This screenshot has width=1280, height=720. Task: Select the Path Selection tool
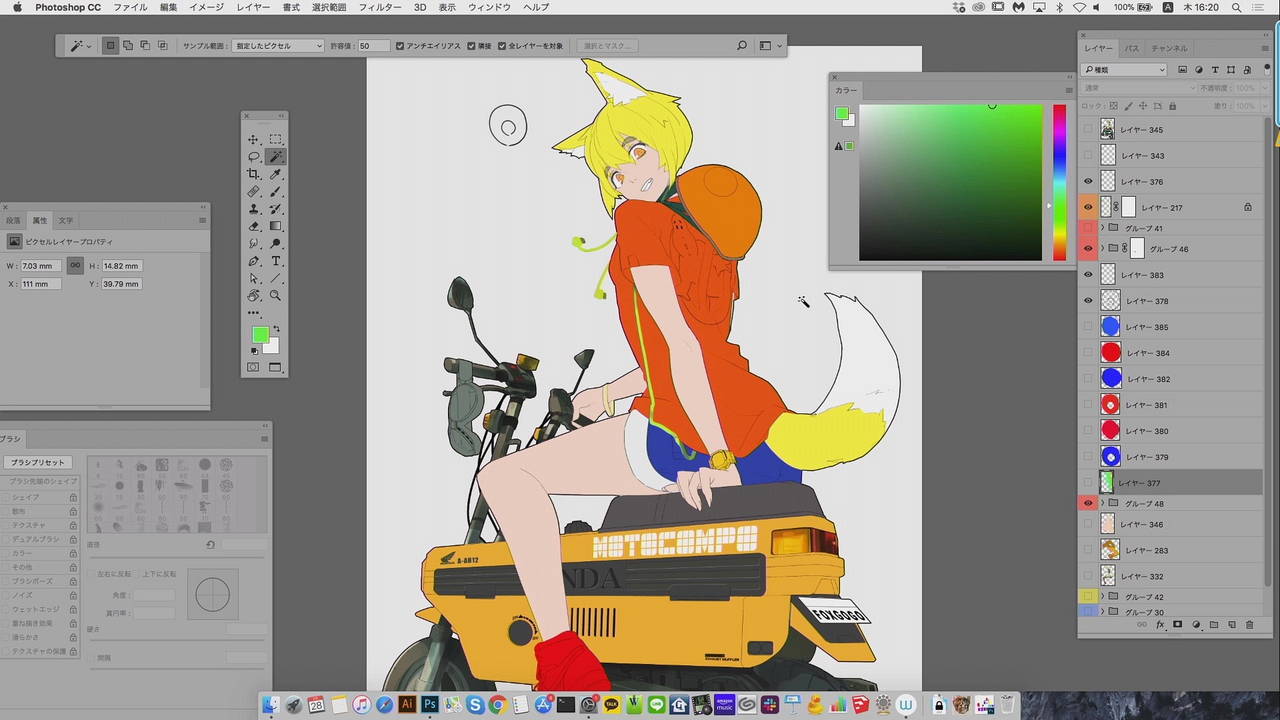point(254,279)
